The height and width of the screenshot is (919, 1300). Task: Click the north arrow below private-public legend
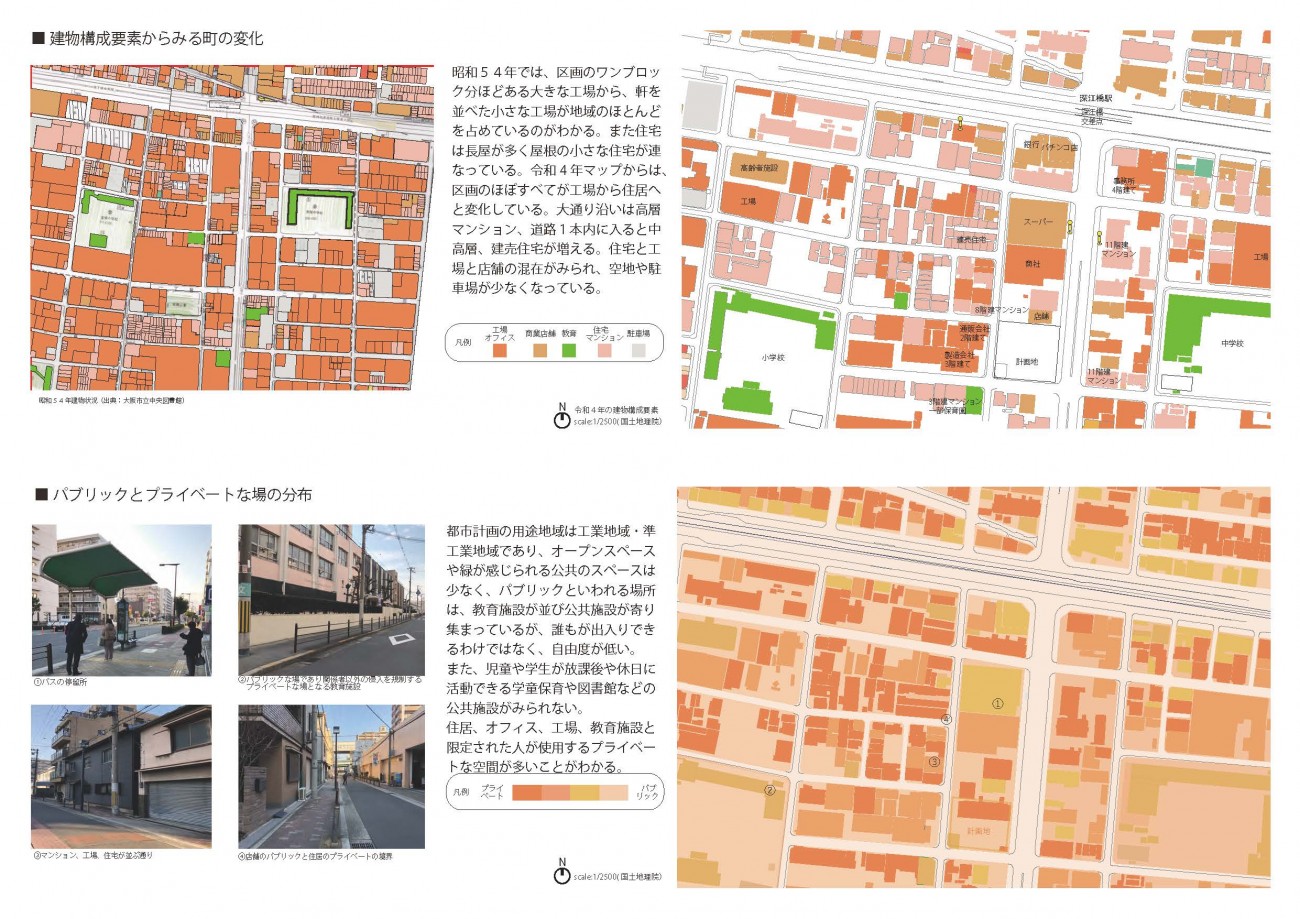coord(562,873)
